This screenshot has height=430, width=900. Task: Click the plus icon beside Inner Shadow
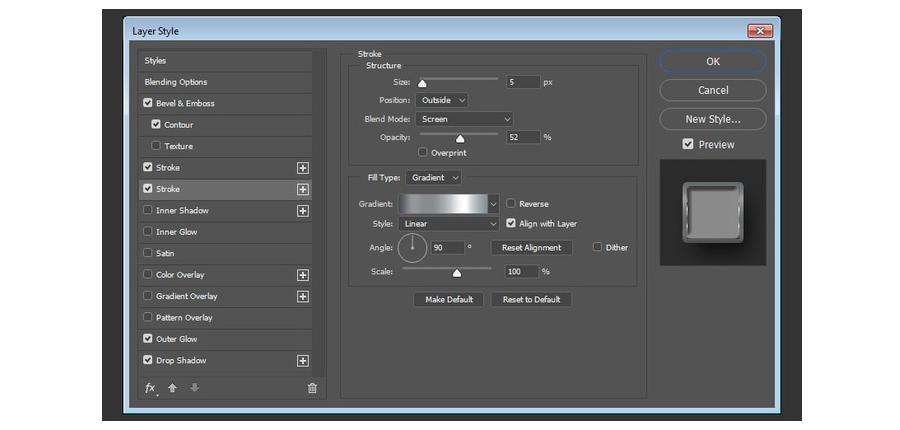click(302, 211)
